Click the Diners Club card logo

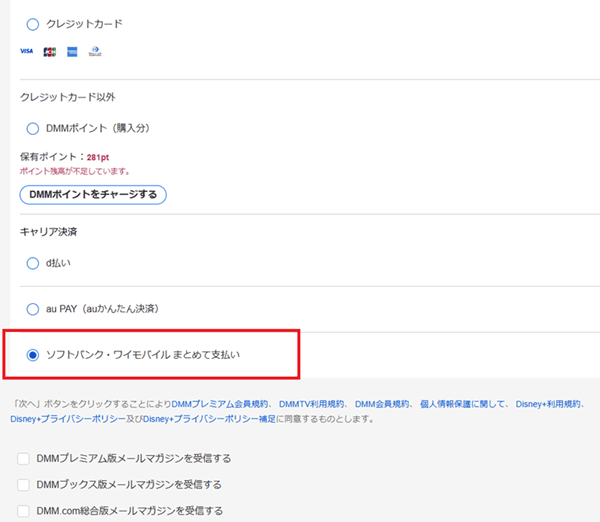coord(94,51)
